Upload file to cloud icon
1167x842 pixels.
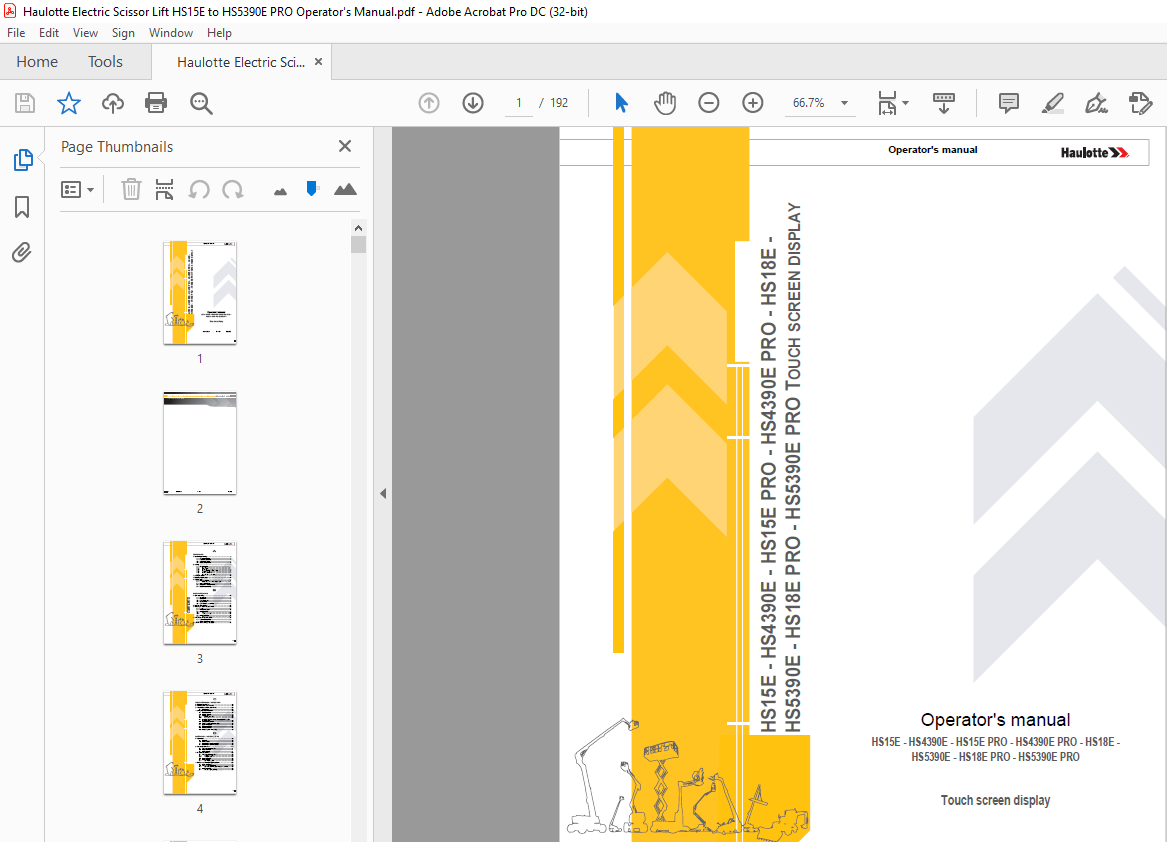(112, 103)
